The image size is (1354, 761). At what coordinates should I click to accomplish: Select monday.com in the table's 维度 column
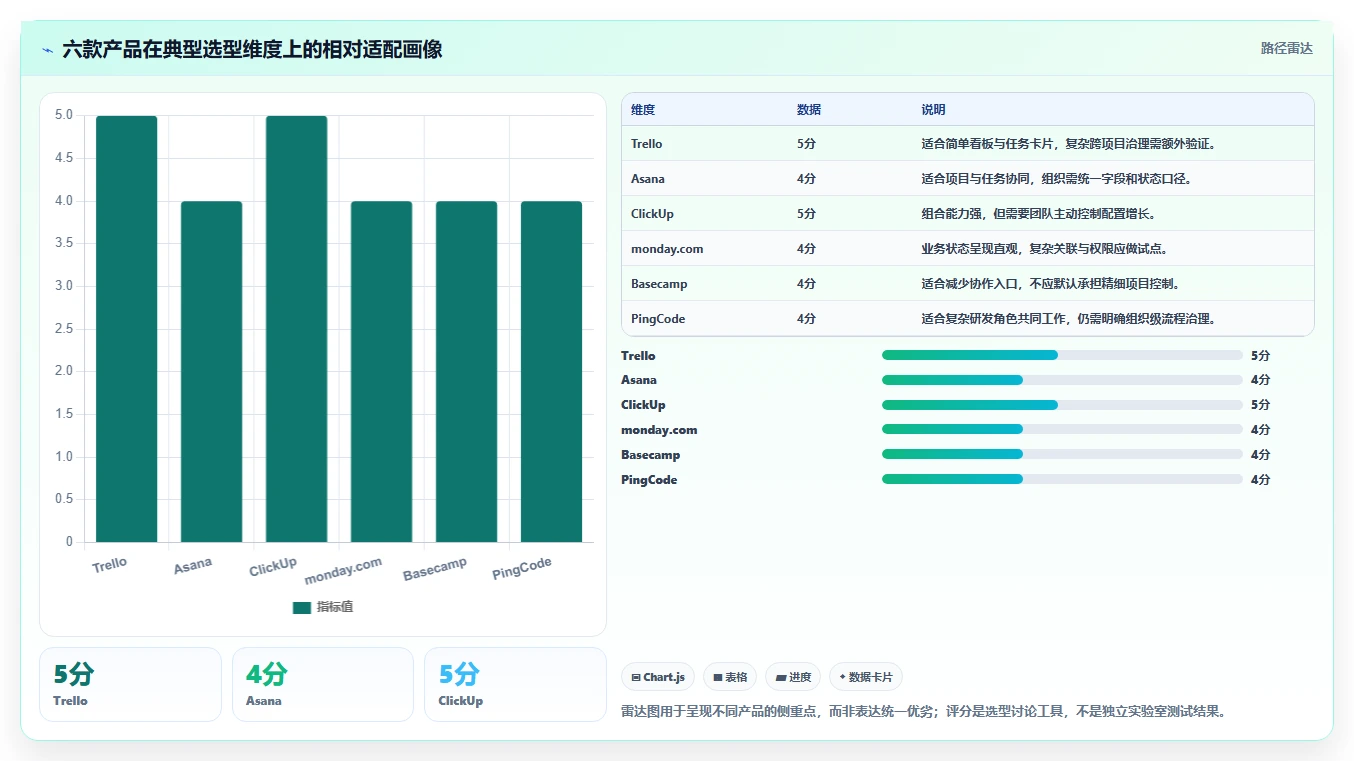pyautogui.click(x=667, y=249)
